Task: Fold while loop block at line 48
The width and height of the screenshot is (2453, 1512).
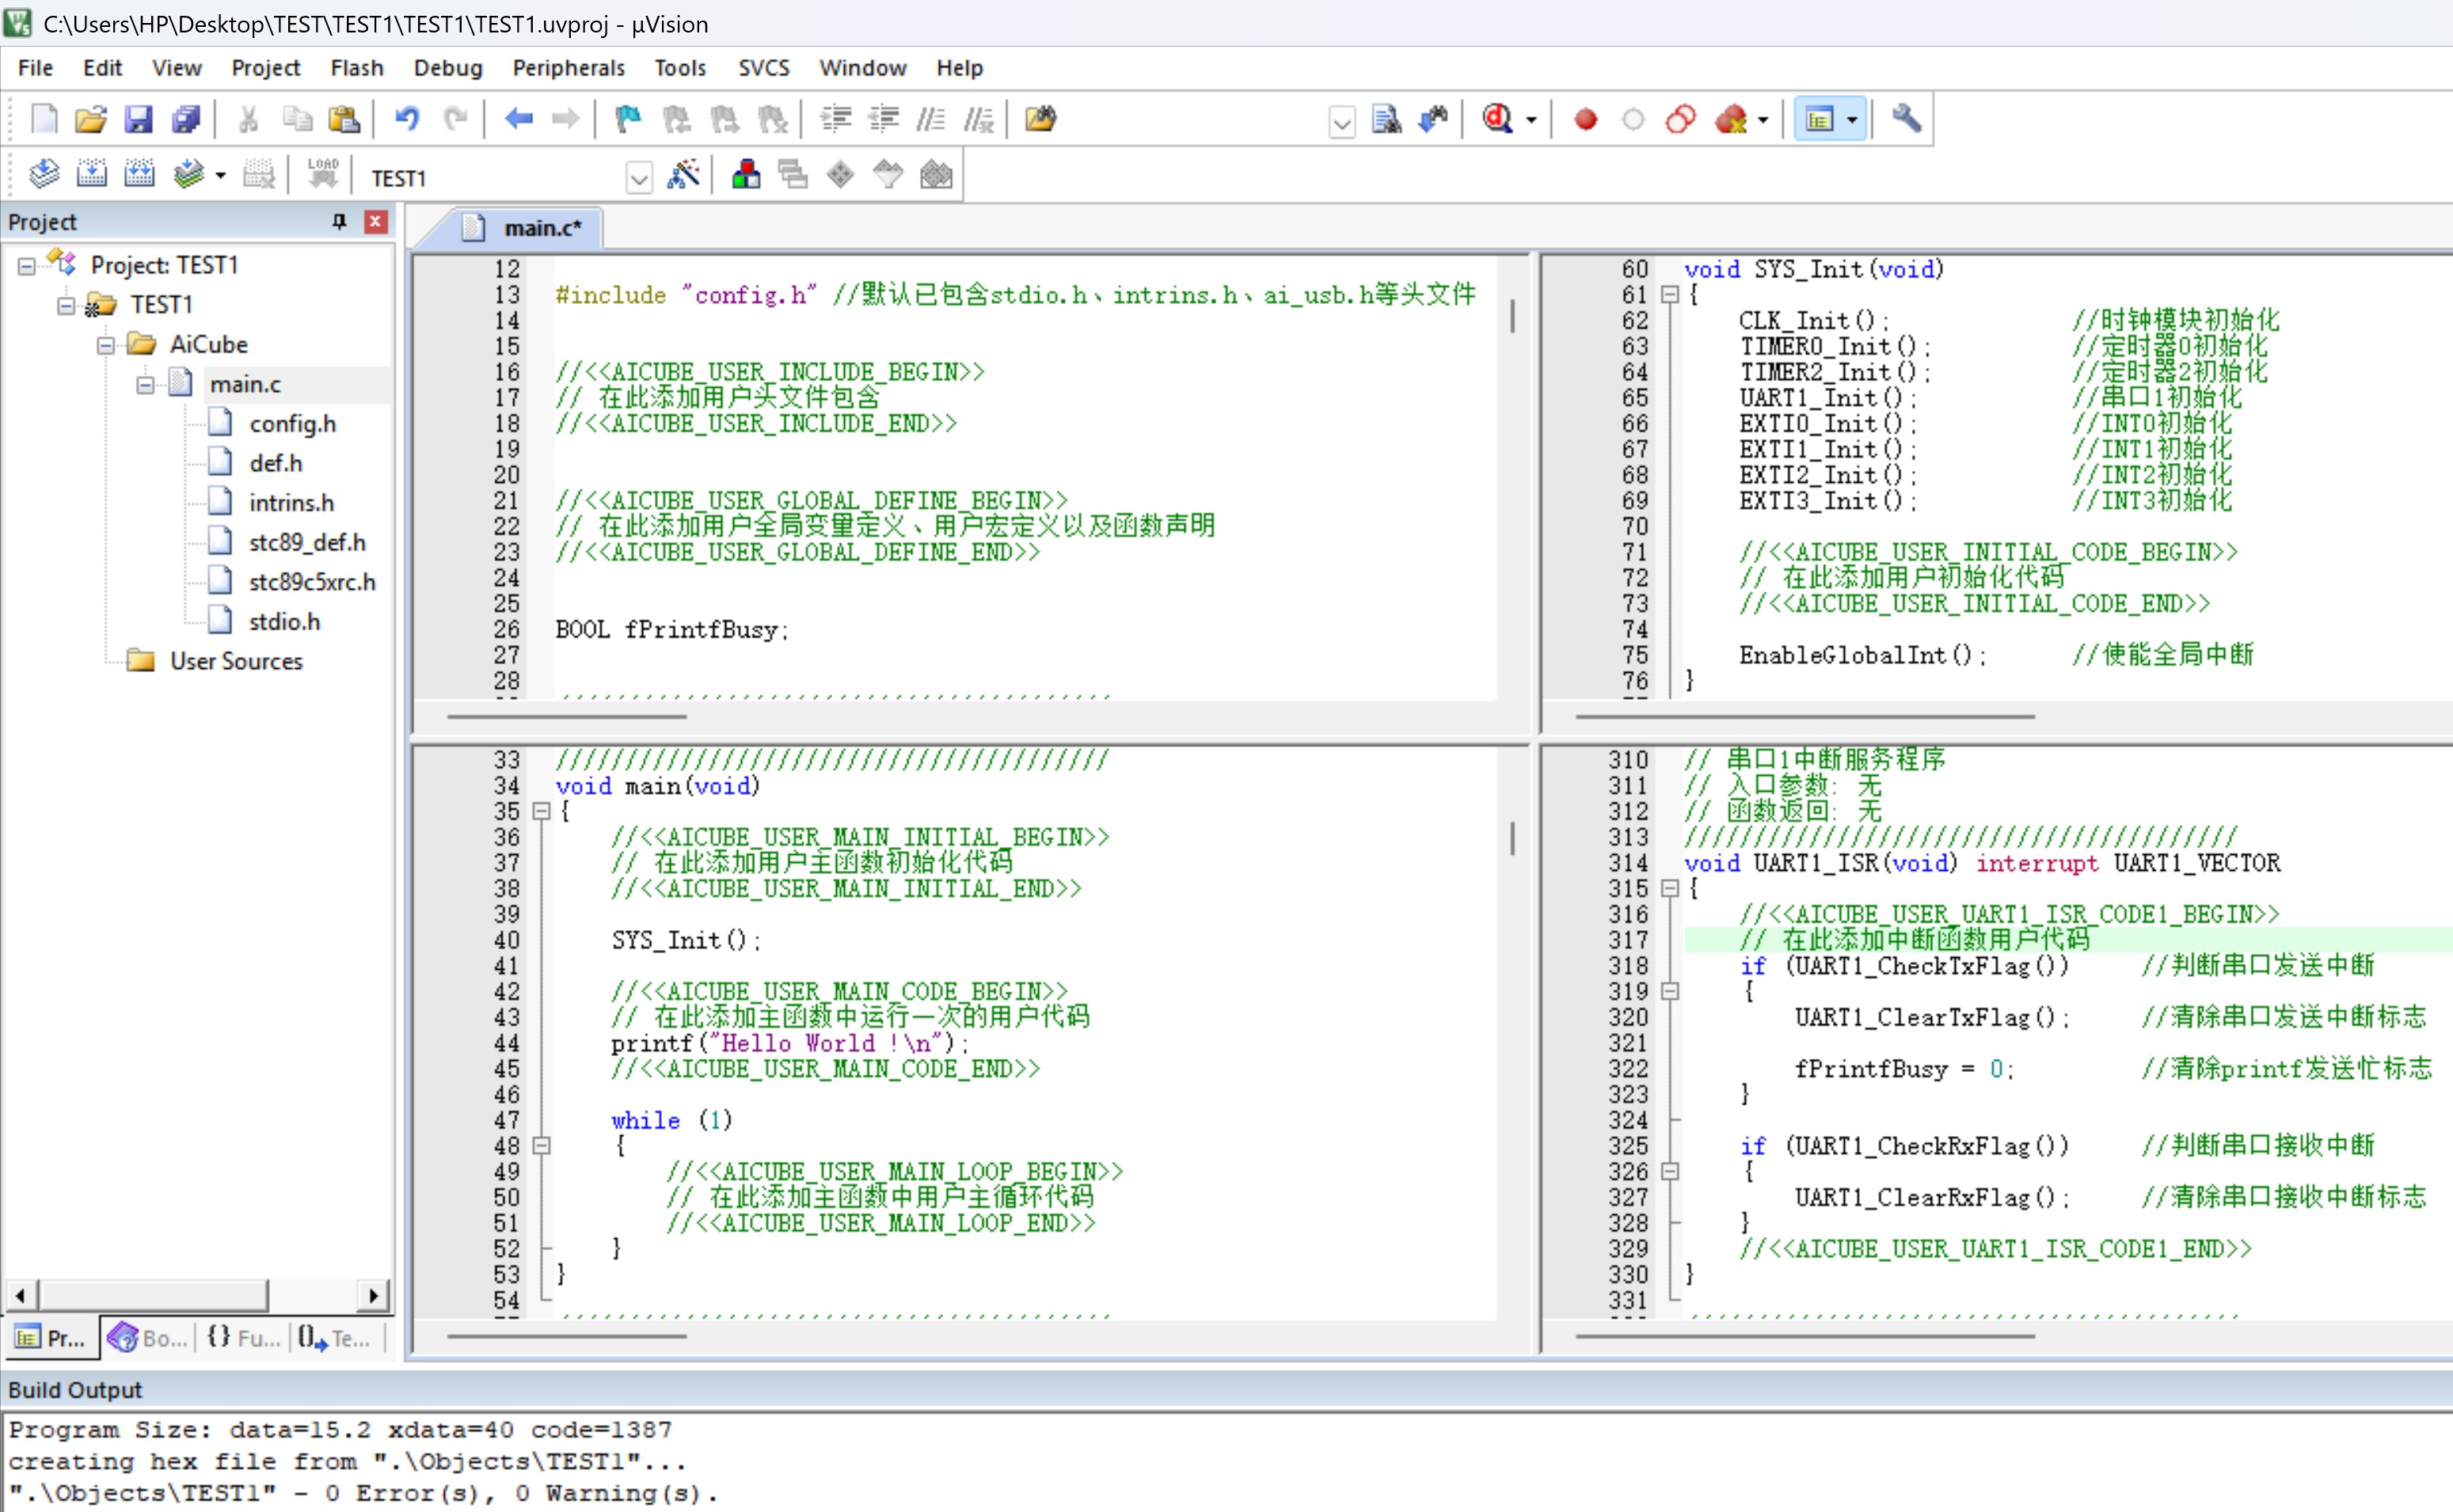Action: point(541,1146)
